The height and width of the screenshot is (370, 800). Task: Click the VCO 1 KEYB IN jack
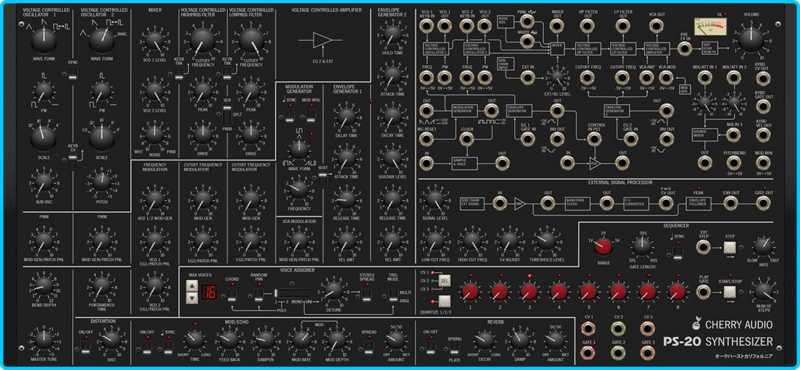pos(427,26)
